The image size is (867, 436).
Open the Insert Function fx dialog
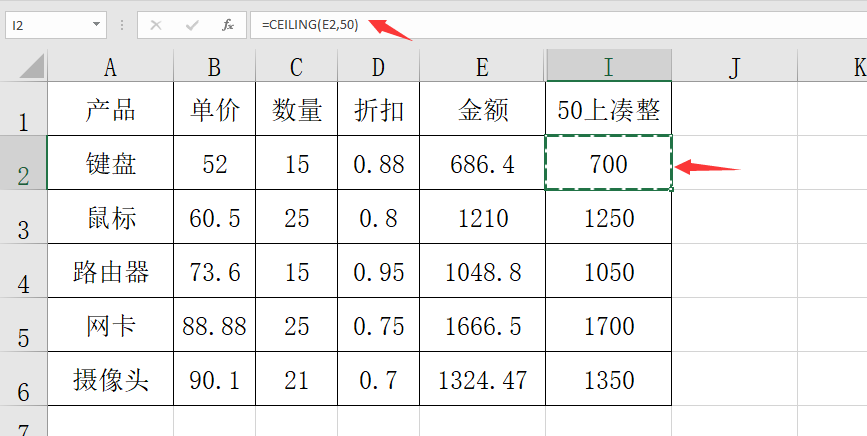tap(228, 24)
